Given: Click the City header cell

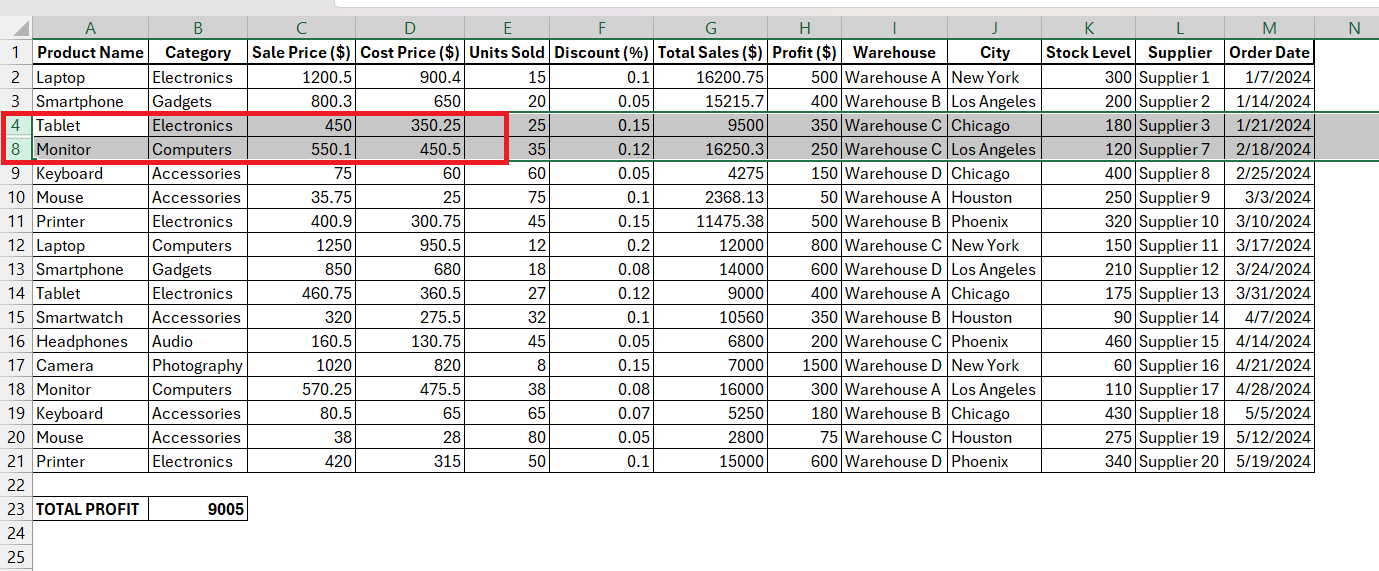Looking at the screenshot, I should coord(995,52).
